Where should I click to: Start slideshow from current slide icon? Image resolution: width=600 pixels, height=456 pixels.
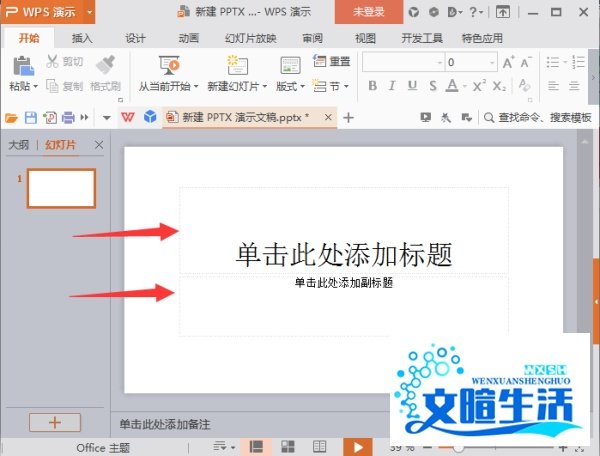click(x=169, y=65)
